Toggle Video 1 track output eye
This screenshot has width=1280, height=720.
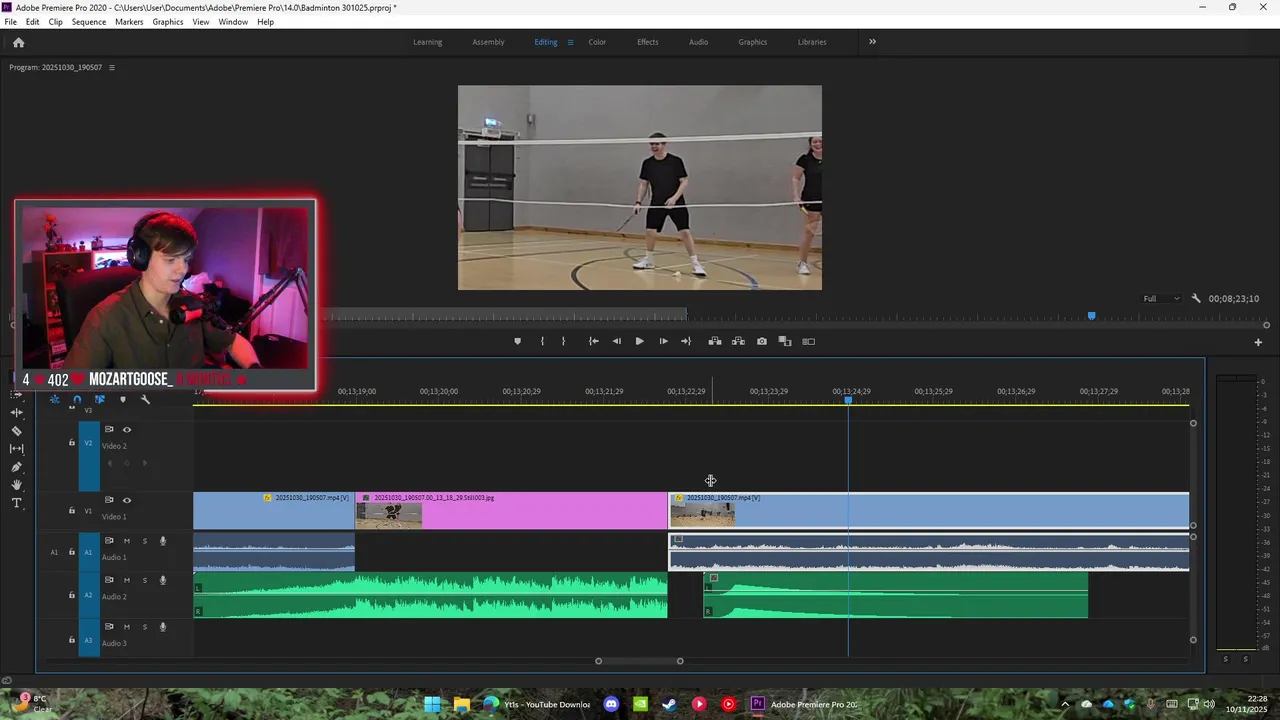pos(126,500)
